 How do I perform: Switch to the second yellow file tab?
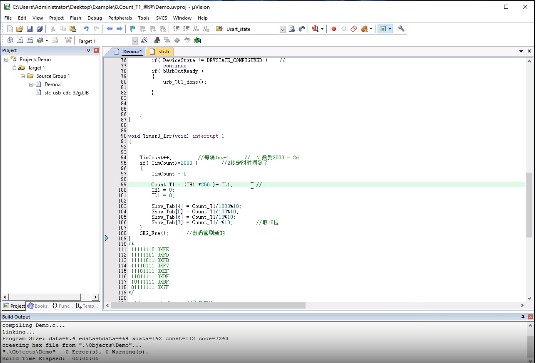(160, 52)
